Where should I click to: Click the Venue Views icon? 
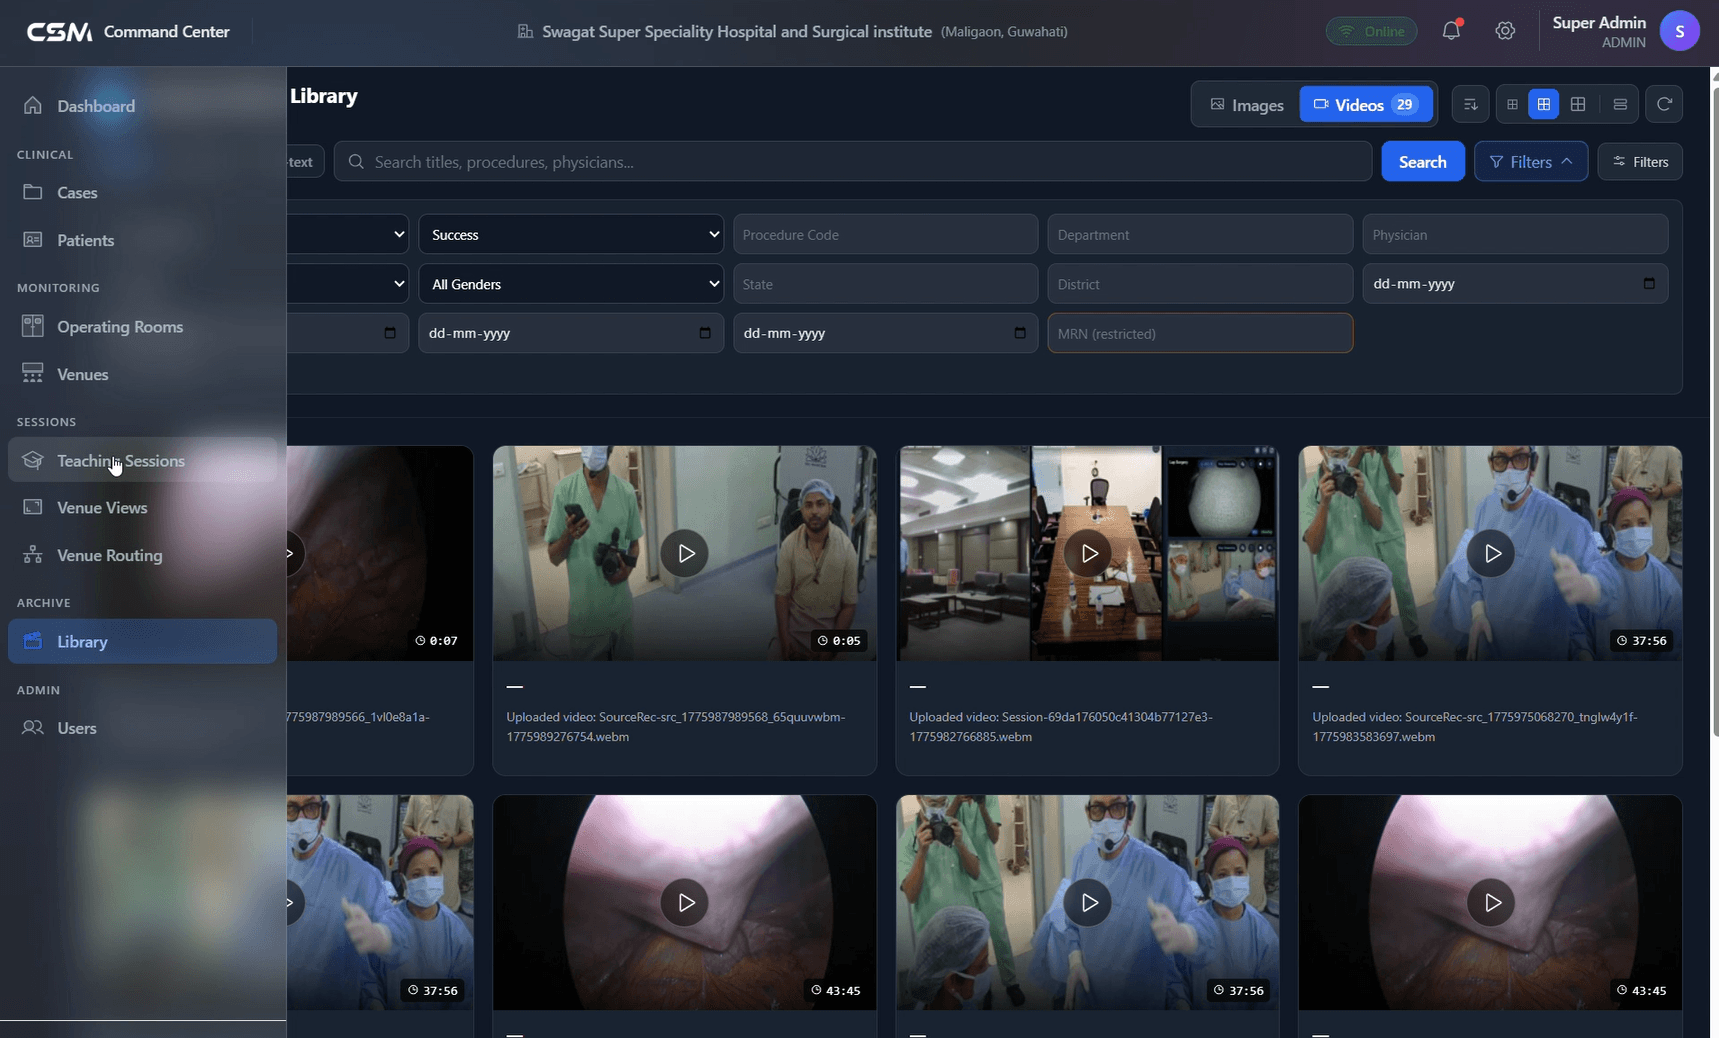[33, 507]
